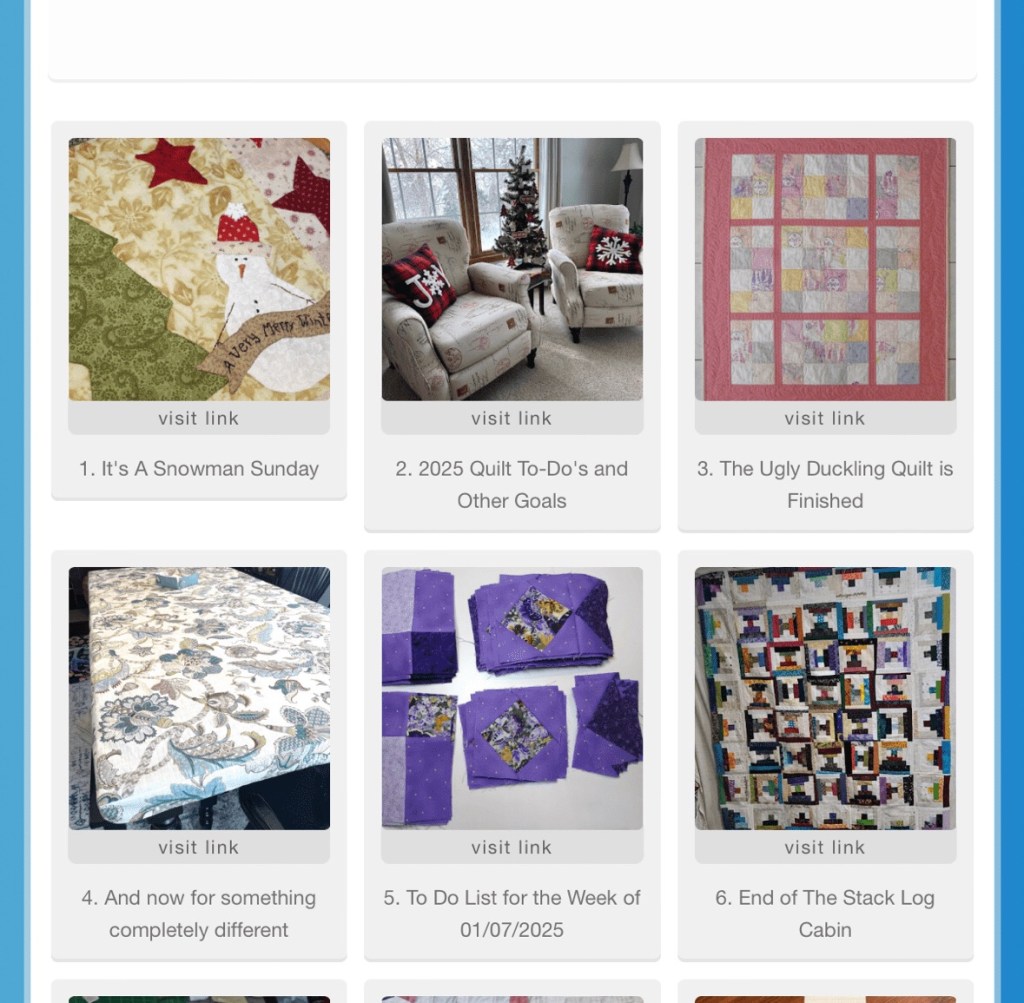Open the snowman applique quilt thumbnail
The height and width of the screenshot is (1003, 1024).
[199, 269]
